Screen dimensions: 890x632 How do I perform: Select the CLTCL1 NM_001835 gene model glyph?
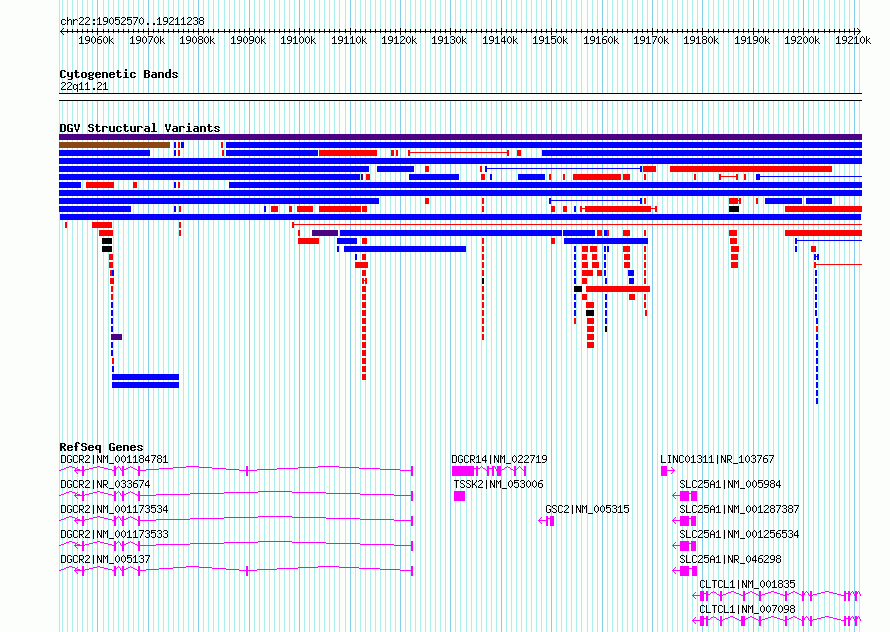(x=776, y=596)
